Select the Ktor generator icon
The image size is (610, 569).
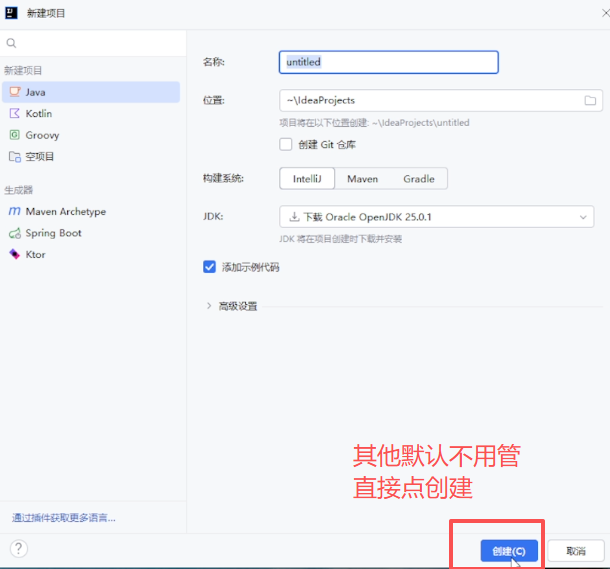[15, 255]
